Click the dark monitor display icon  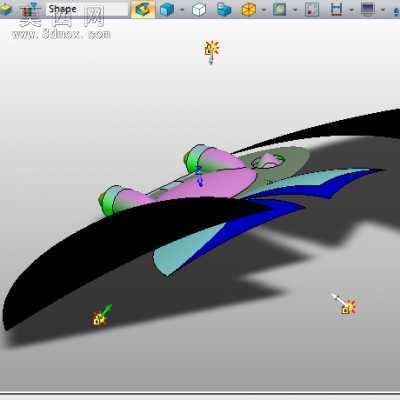(x=368, y=9)
